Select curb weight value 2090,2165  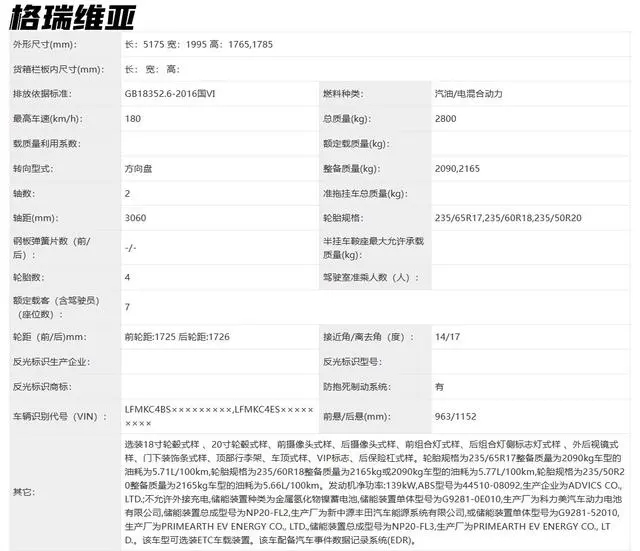457,169
